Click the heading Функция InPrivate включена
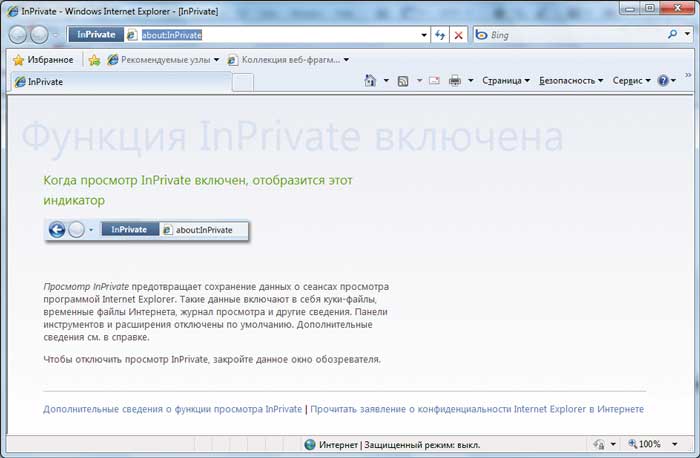This screenshot has width=700, height=458. pyautogui.click(x=292, y=137)
